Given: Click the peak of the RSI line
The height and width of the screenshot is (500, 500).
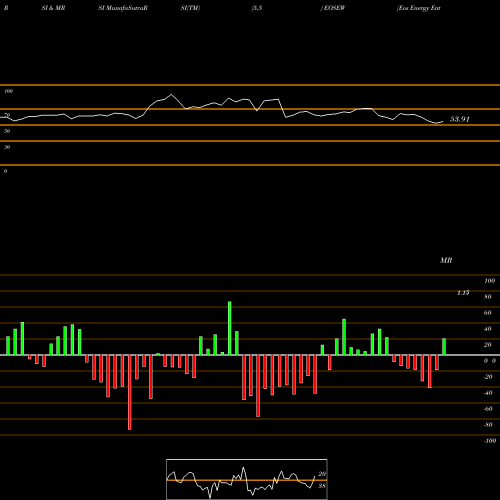Looking at the screenshot, I should point(172,95).
